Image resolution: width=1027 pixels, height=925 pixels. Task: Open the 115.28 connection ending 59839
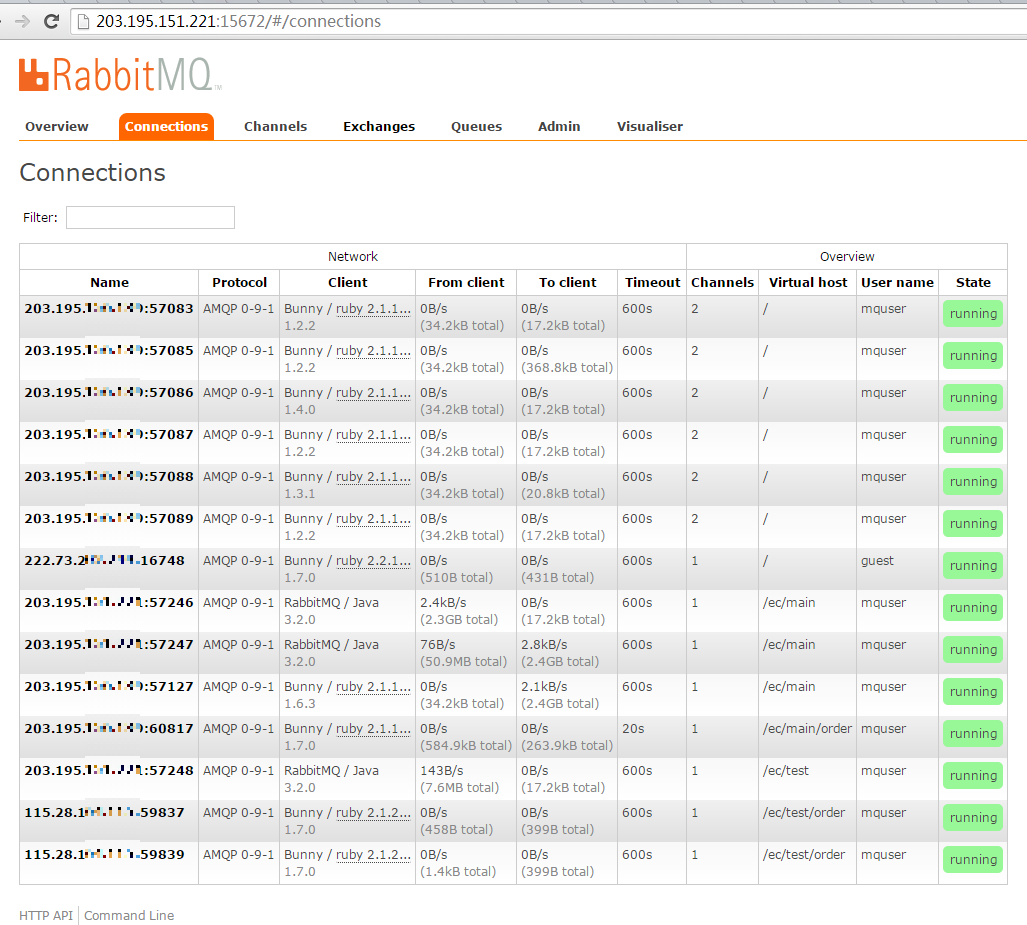tap(104, 854)
